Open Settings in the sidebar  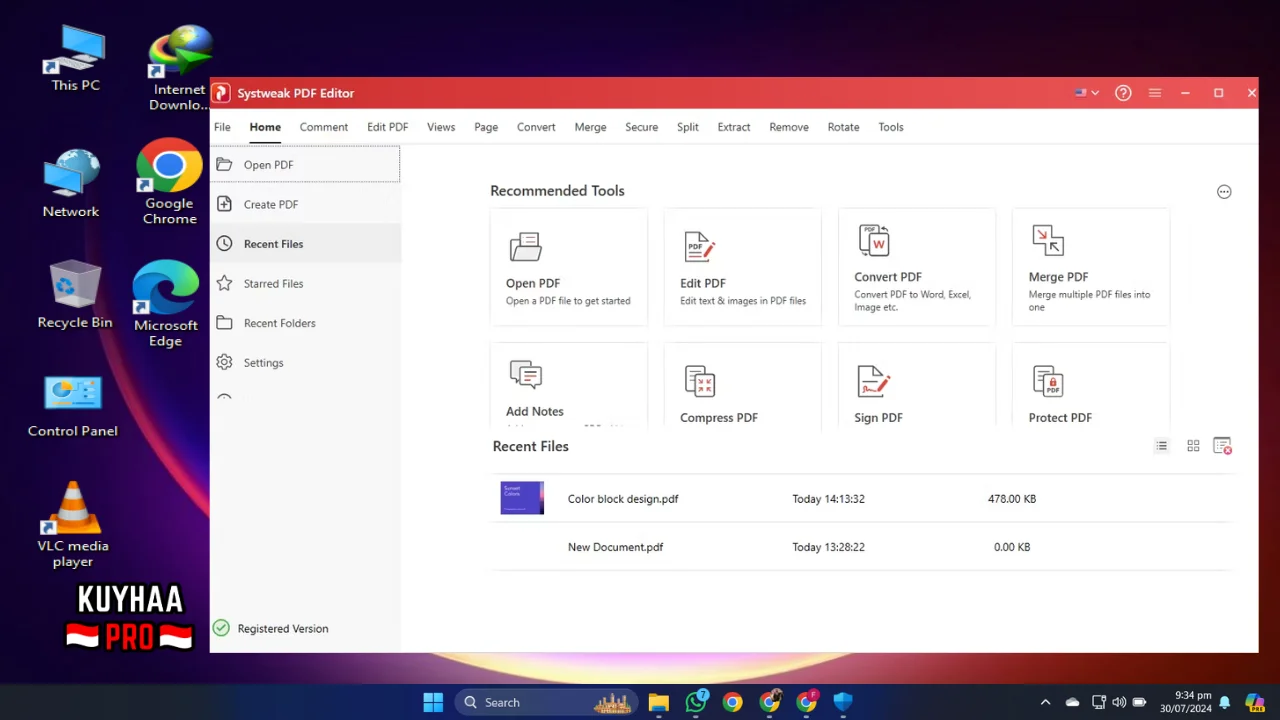pos(305,362)
